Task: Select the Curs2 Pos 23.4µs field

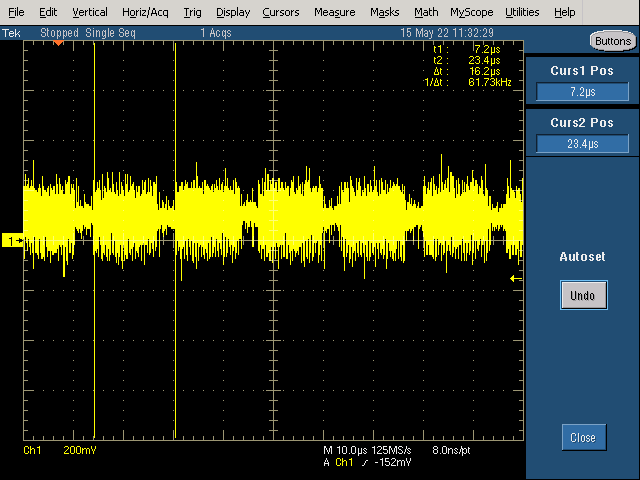Action: pos(582,144)
